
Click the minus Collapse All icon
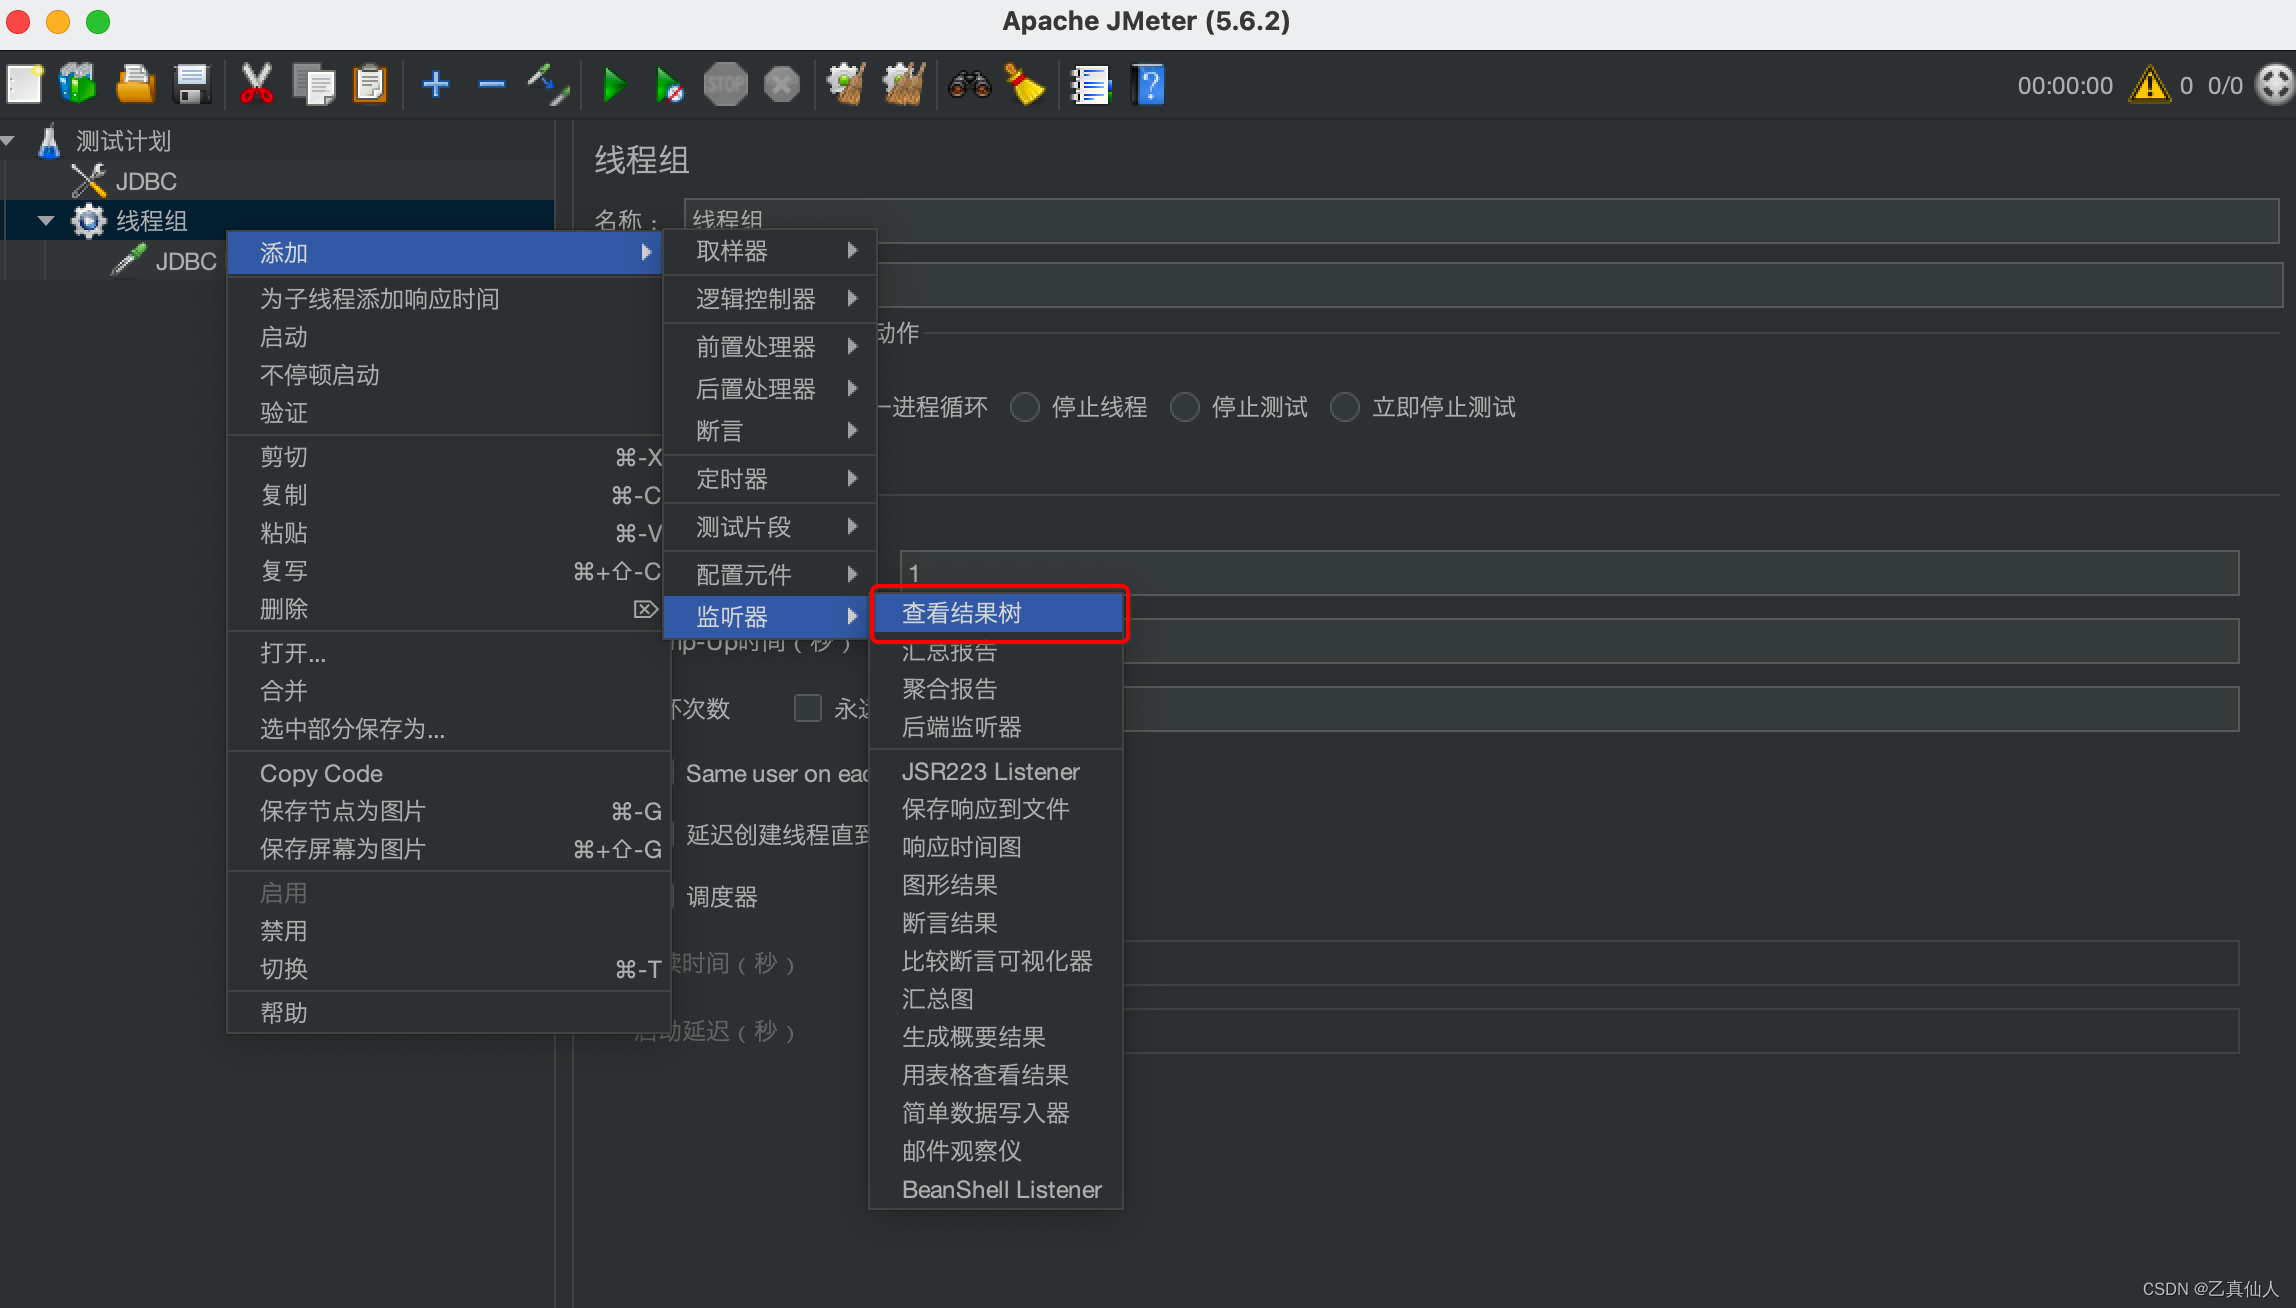coord(492,85)
